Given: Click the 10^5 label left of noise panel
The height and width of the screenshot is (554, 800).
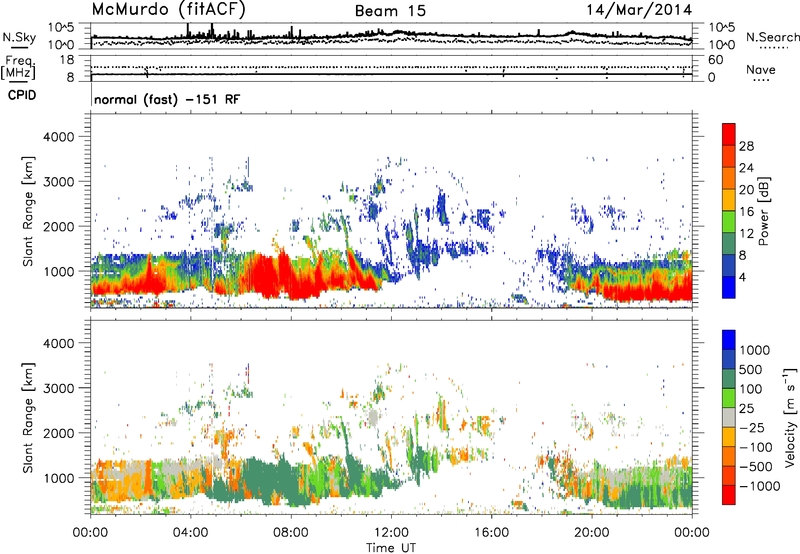Looking at the screenshot, I should coord(61,27).
